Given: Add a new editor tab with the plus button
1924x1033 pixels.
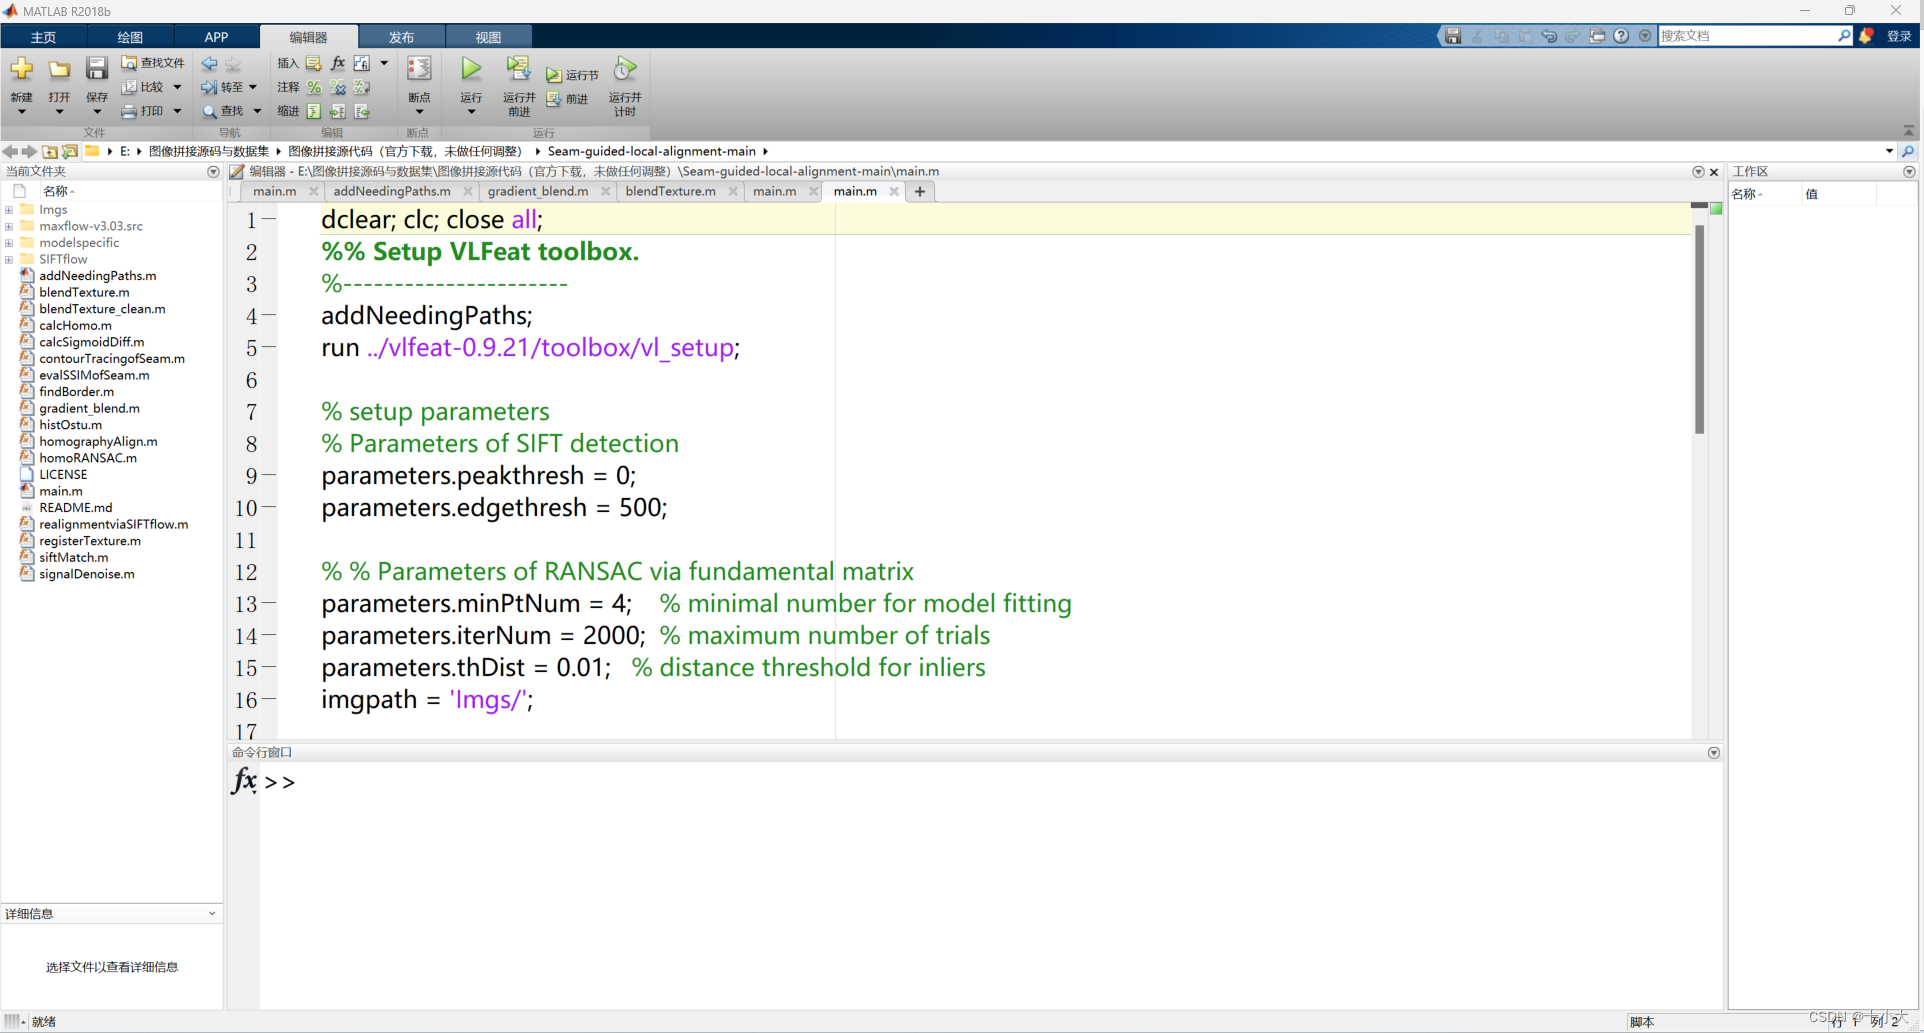Looking at the screenshot, I should click(920, 191).
